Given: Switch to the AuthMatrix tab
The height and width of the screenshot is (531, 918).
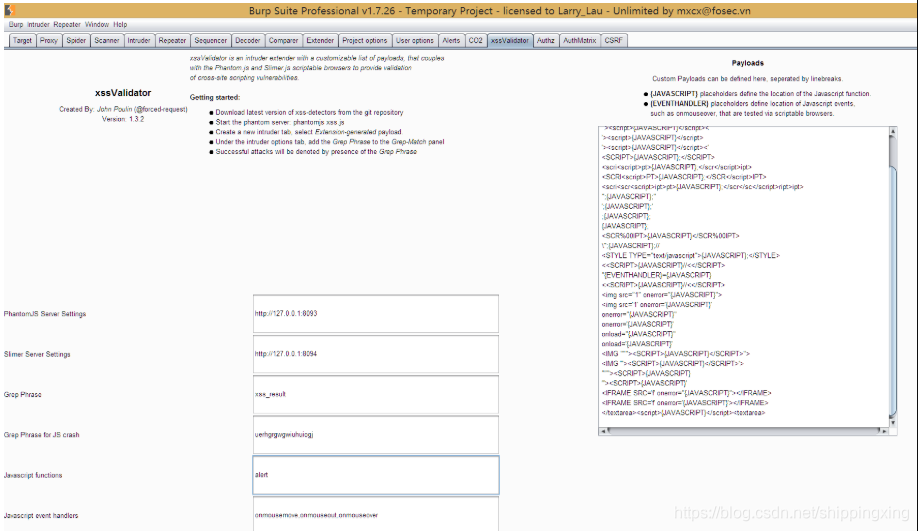Looking at the screenshot, I should 580,40.
